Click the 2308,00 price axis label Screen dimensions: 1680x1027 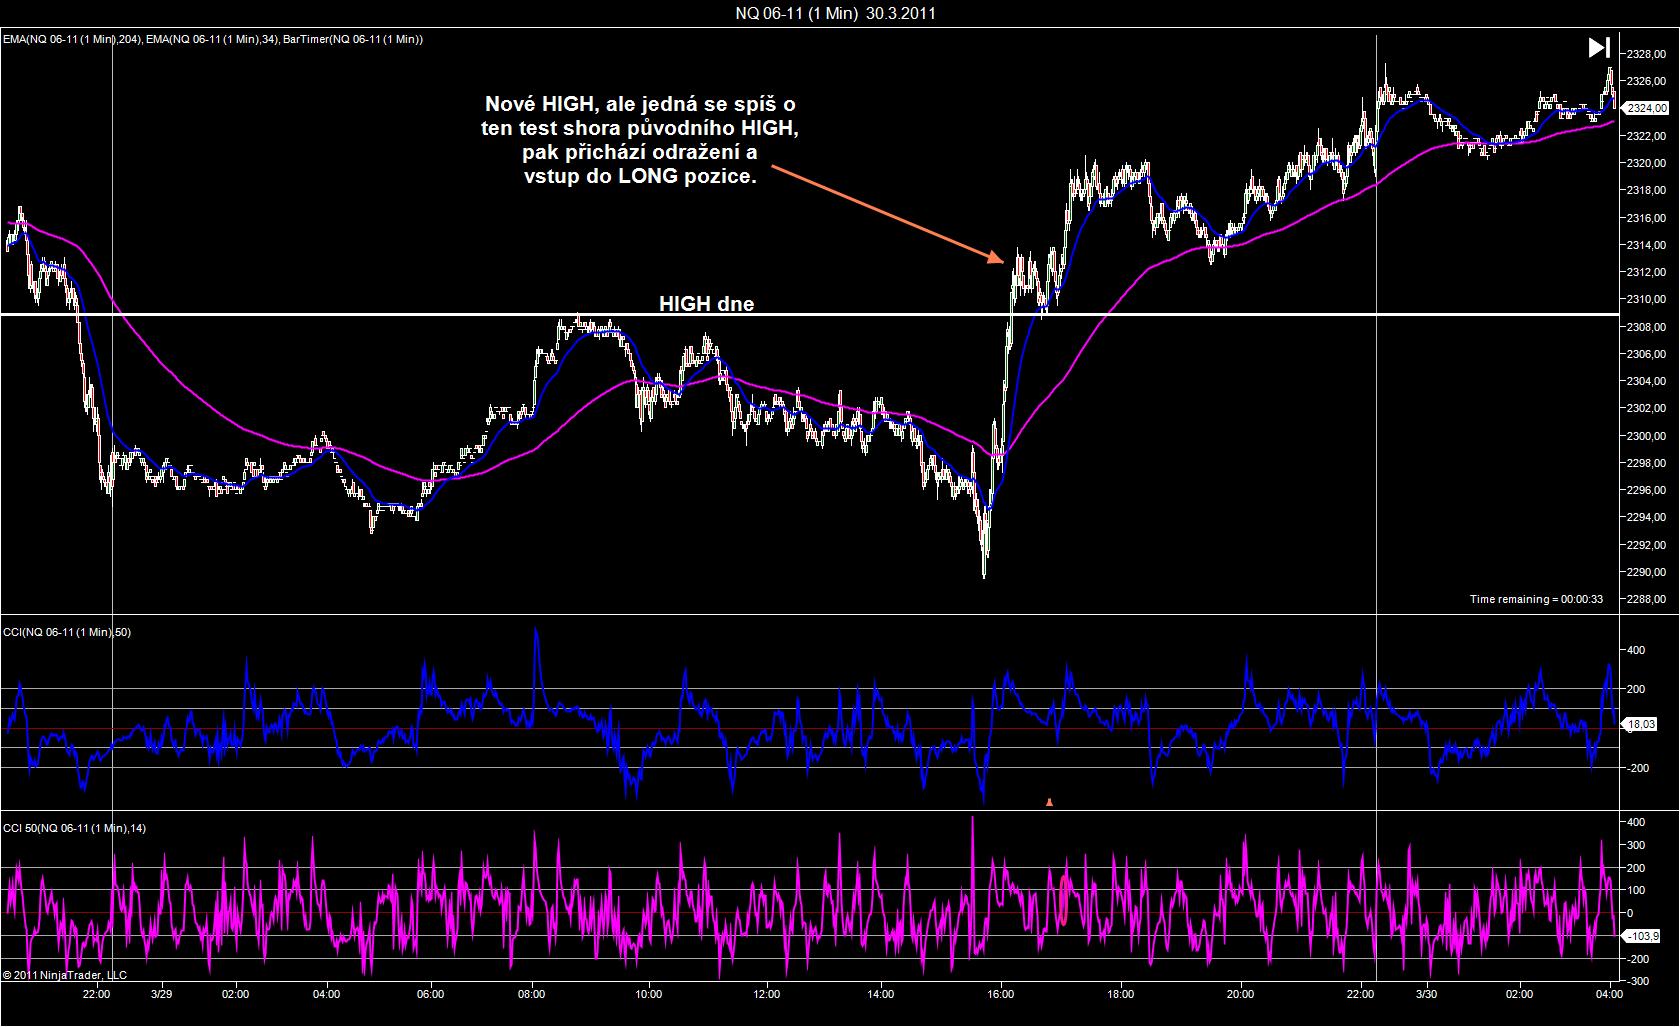coord(1646,327)
